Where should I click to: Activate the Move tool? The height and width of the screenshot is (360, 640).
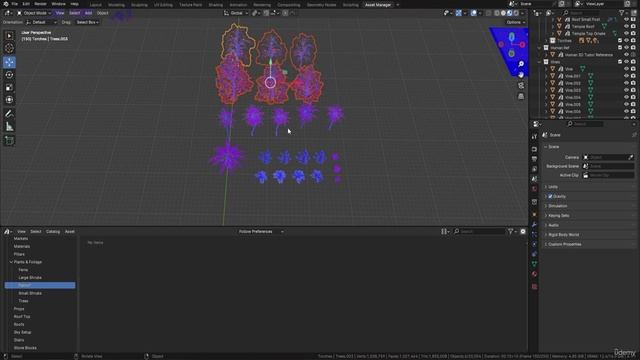tap(9, 62)
